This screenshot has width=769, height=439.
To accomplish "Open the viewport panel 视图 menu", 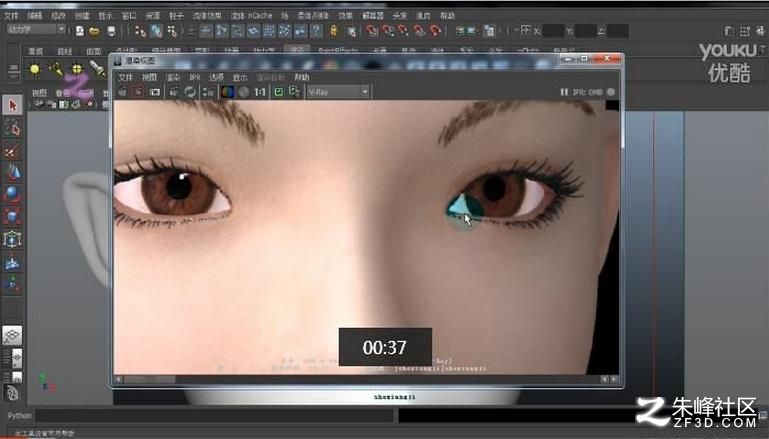I will [39, 93].
